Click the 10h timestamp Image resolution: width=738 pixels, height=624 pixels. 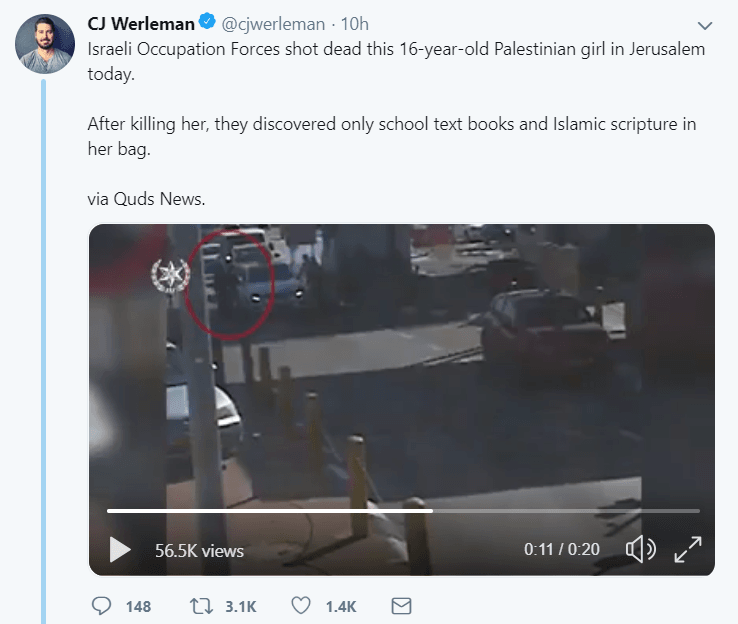point(354,24)
